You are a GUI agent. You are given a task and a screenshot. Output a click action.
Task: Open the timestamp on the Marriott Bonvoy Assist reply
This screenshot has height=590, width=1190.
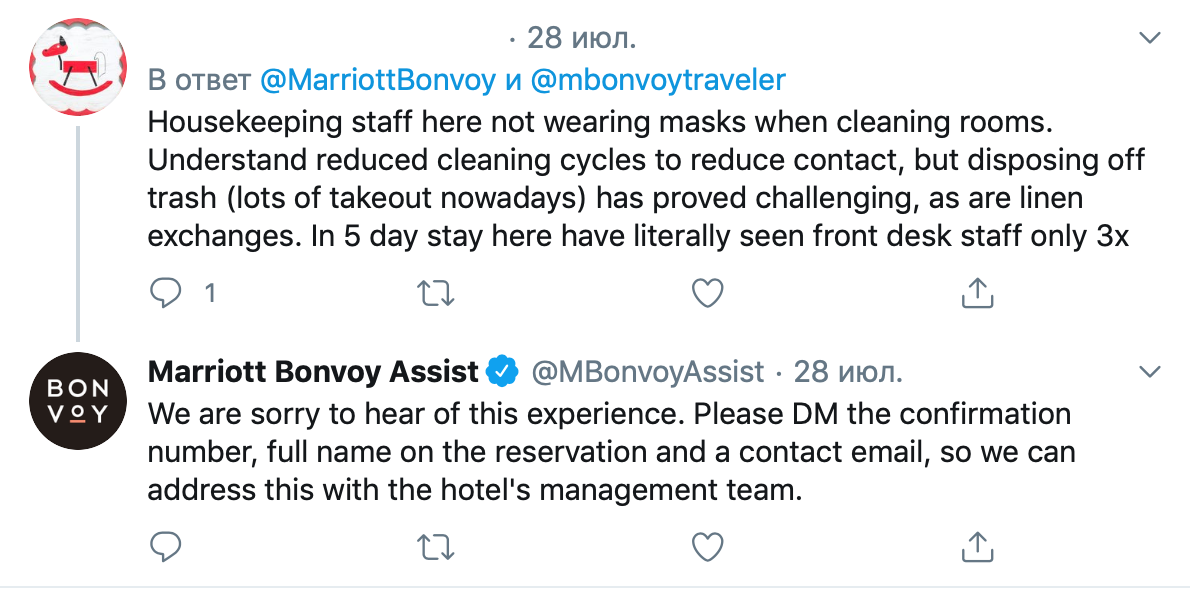848,372
